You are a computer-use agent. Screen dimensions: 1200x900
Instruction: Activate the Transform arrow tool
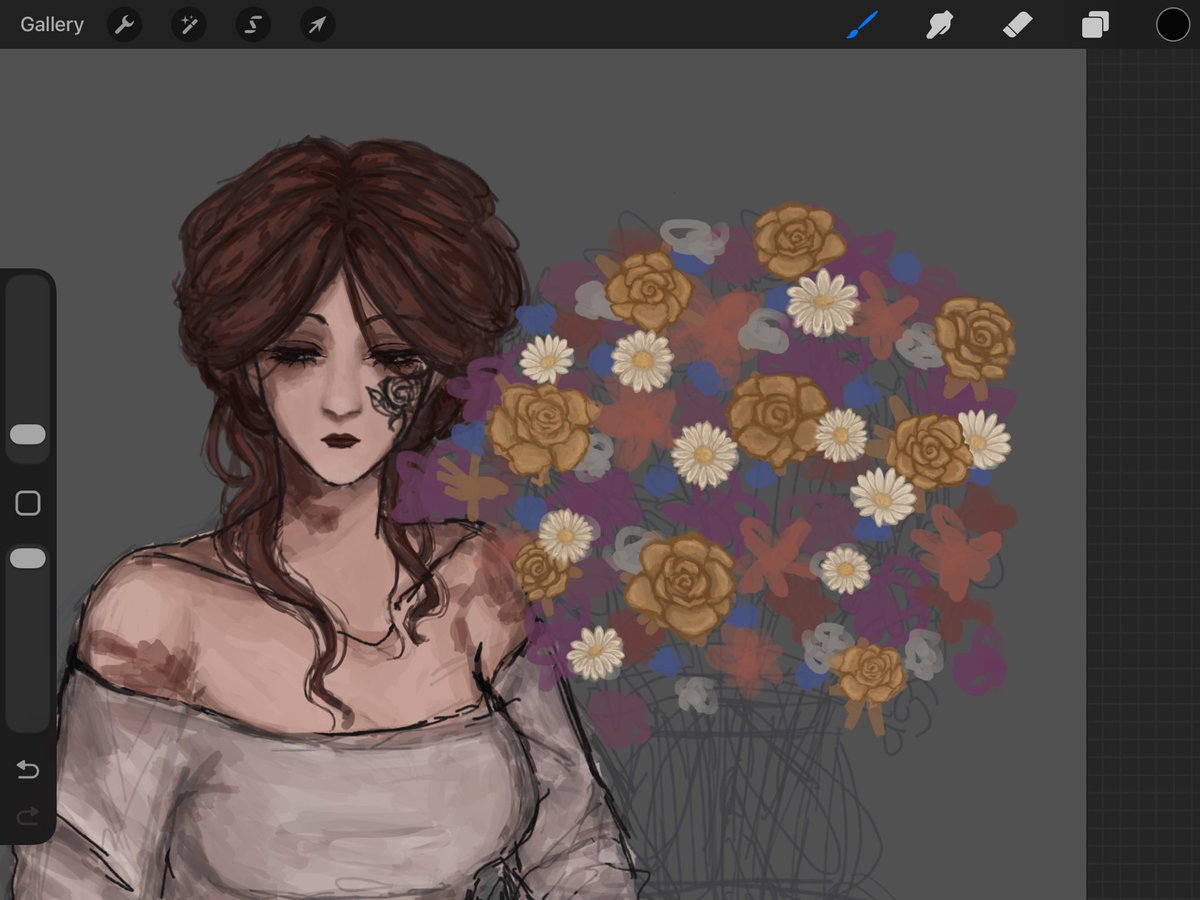(317, 24)
